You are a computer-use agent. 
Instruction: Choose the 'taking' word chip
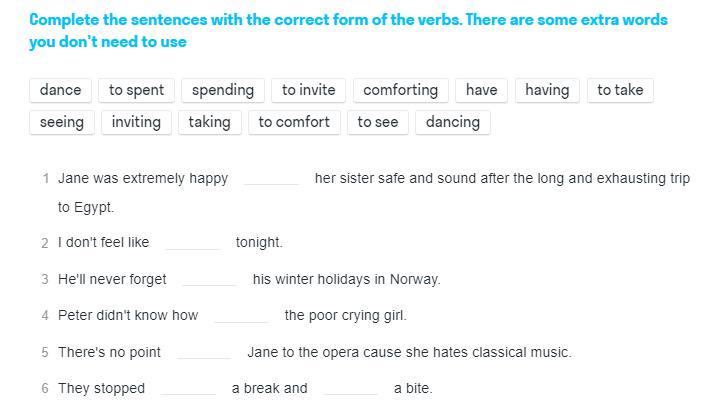(209, 122)
